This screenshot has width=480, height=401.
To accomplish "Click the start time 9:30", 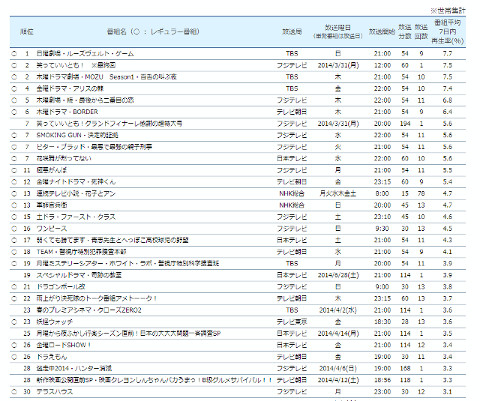I will pyautogui.click(x=382, y=229).
